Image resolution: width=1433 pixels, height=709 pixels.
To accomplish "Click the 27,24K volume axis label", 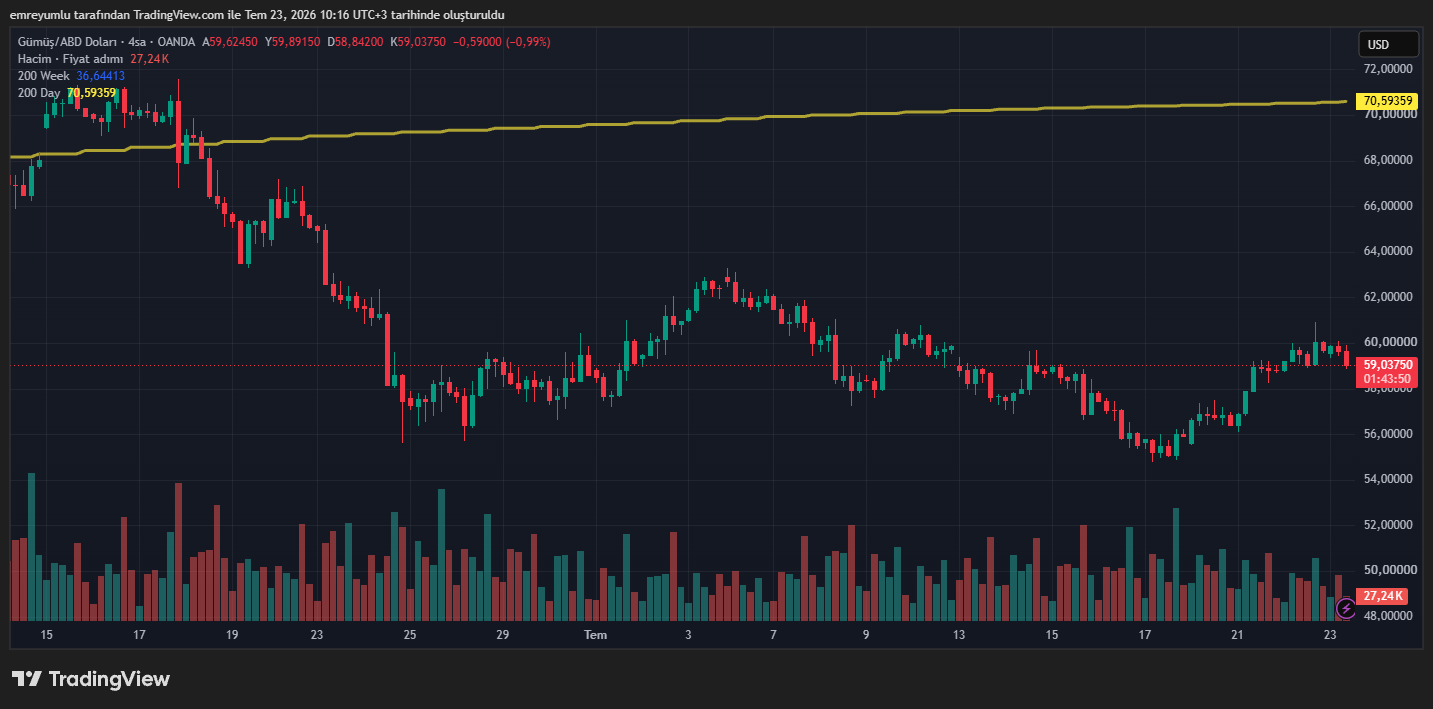I will coord(1384,596).
